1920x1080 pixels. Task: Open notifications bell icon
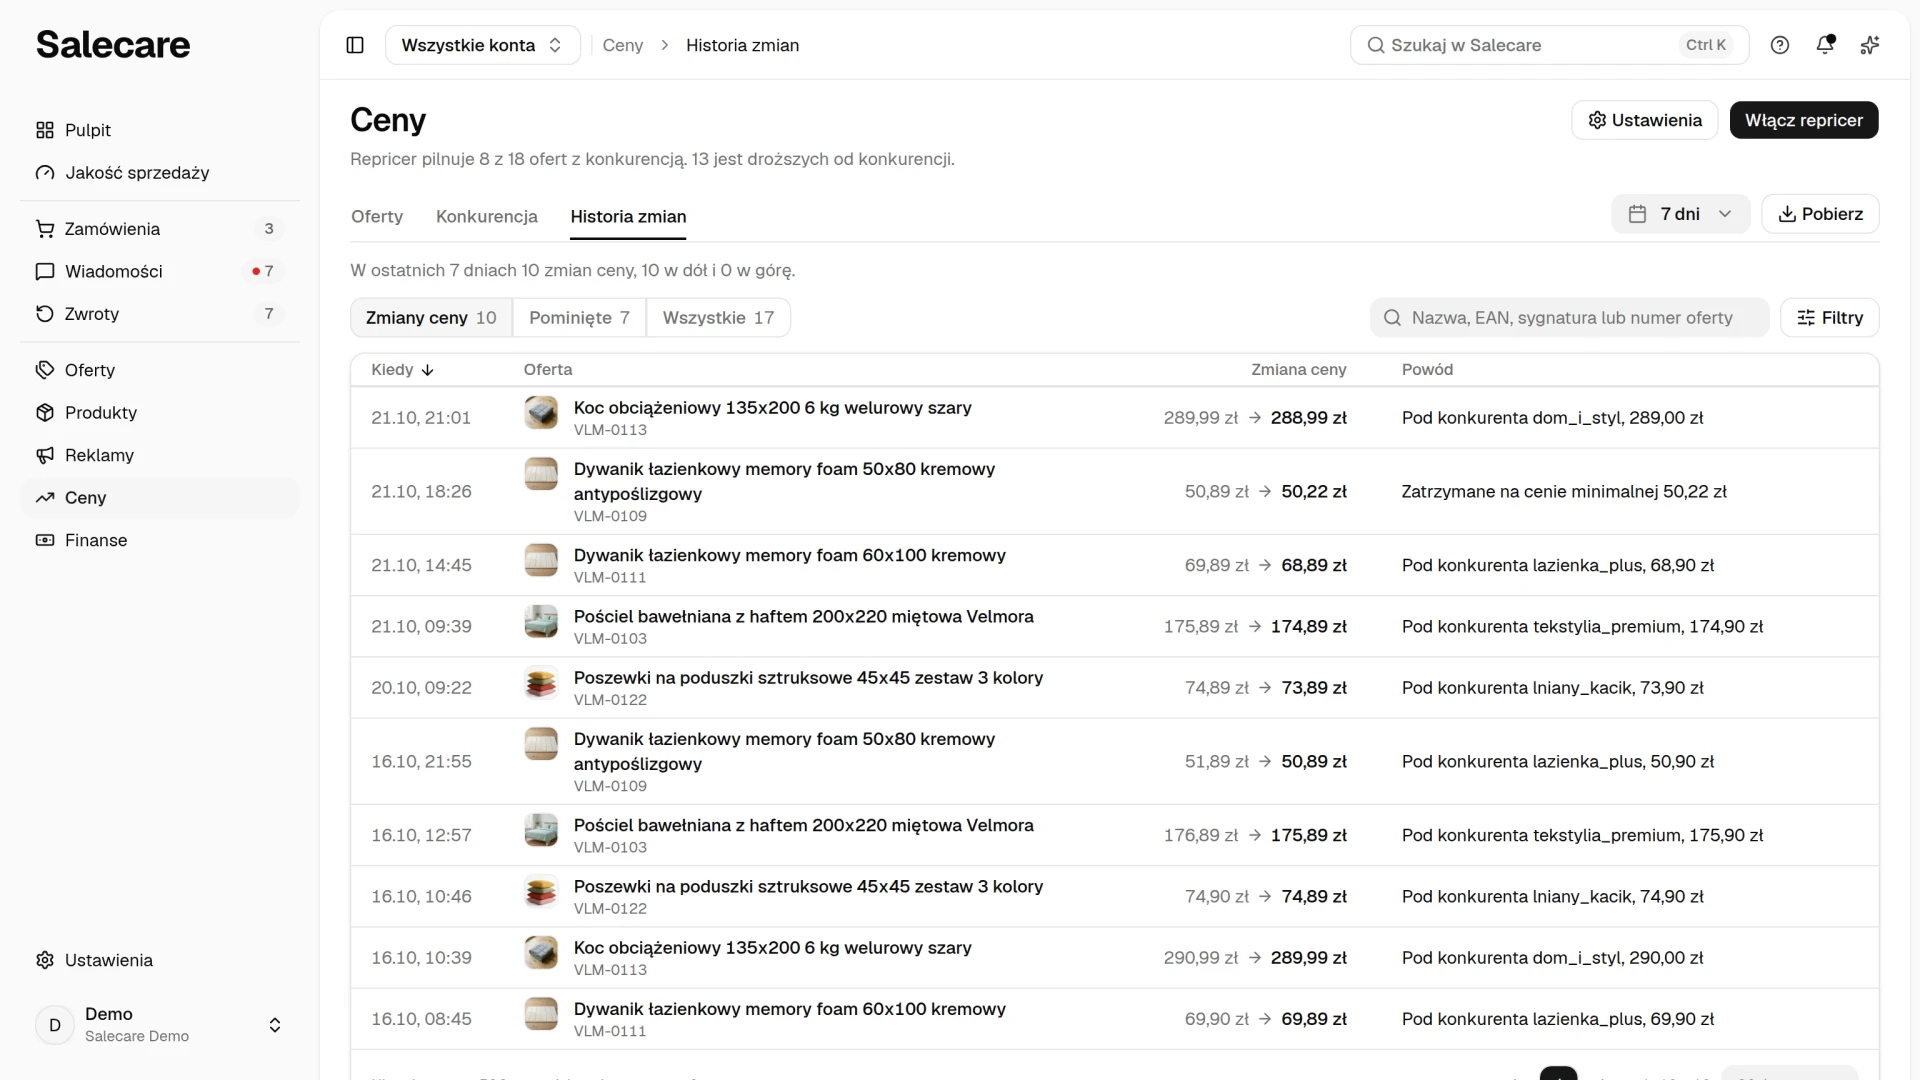(x=1825, y=45)
